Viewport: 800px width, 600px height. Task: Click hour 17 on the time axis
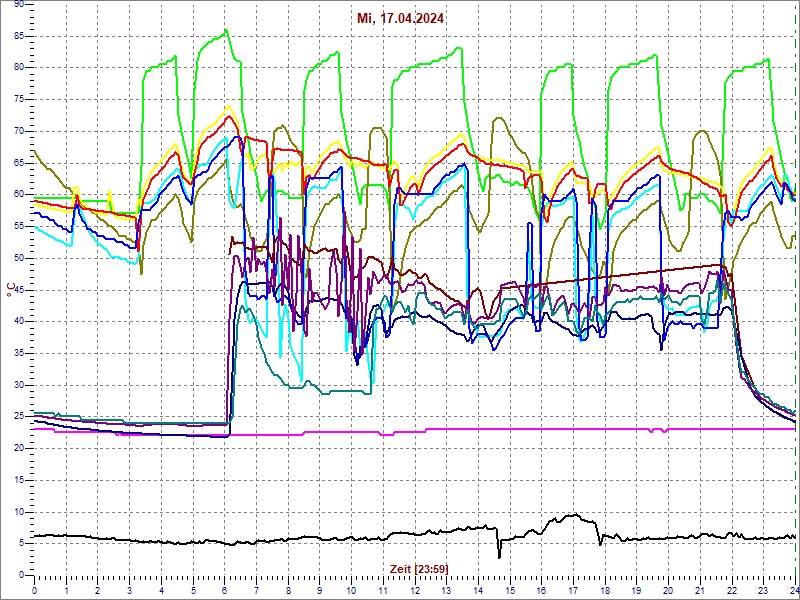click(573, 590)
